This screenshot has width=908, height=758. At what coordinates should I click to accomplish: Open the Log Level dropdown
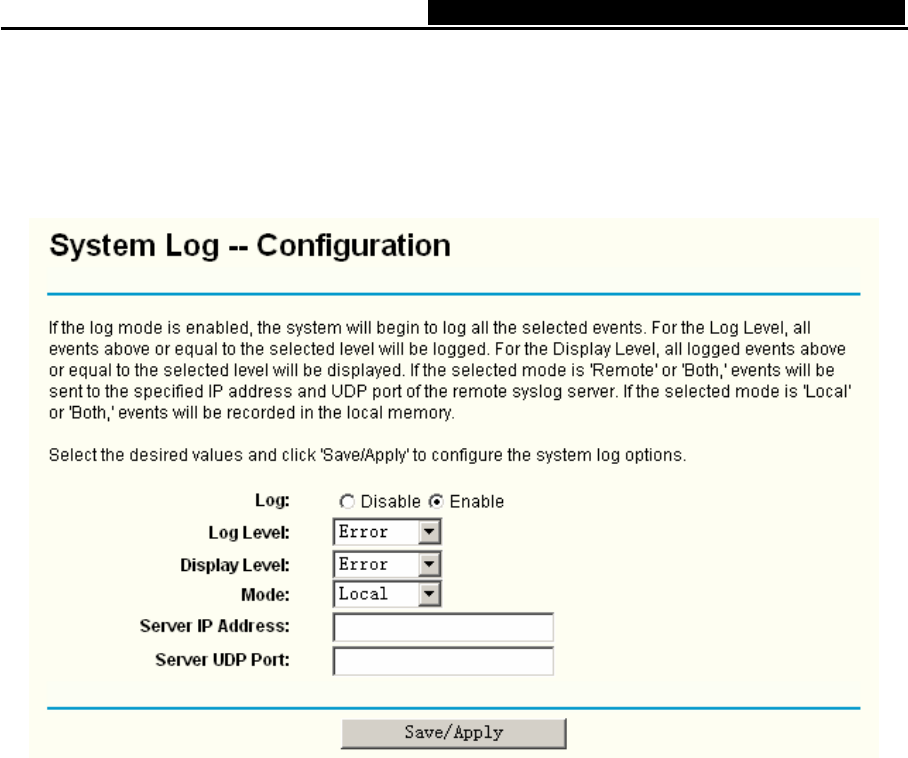(387, 532)
